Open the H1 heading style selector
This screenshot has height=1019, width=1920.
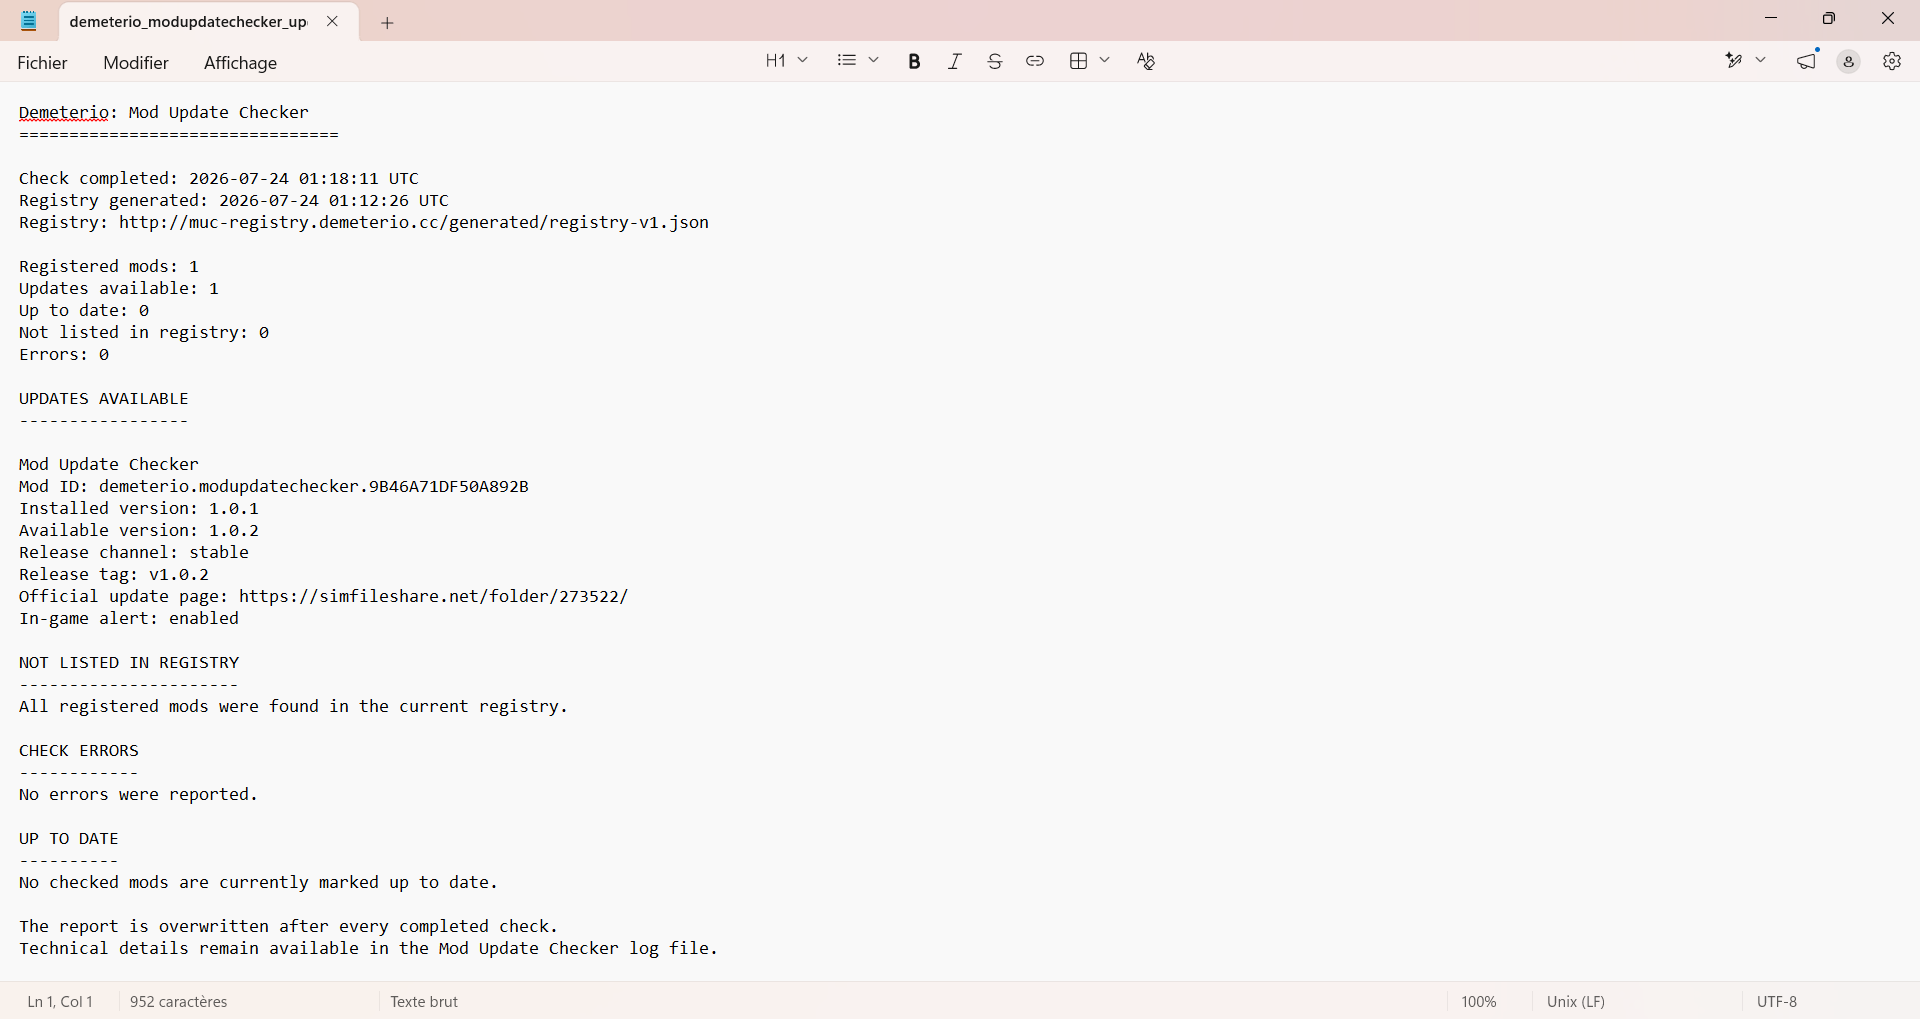[786, 61]
